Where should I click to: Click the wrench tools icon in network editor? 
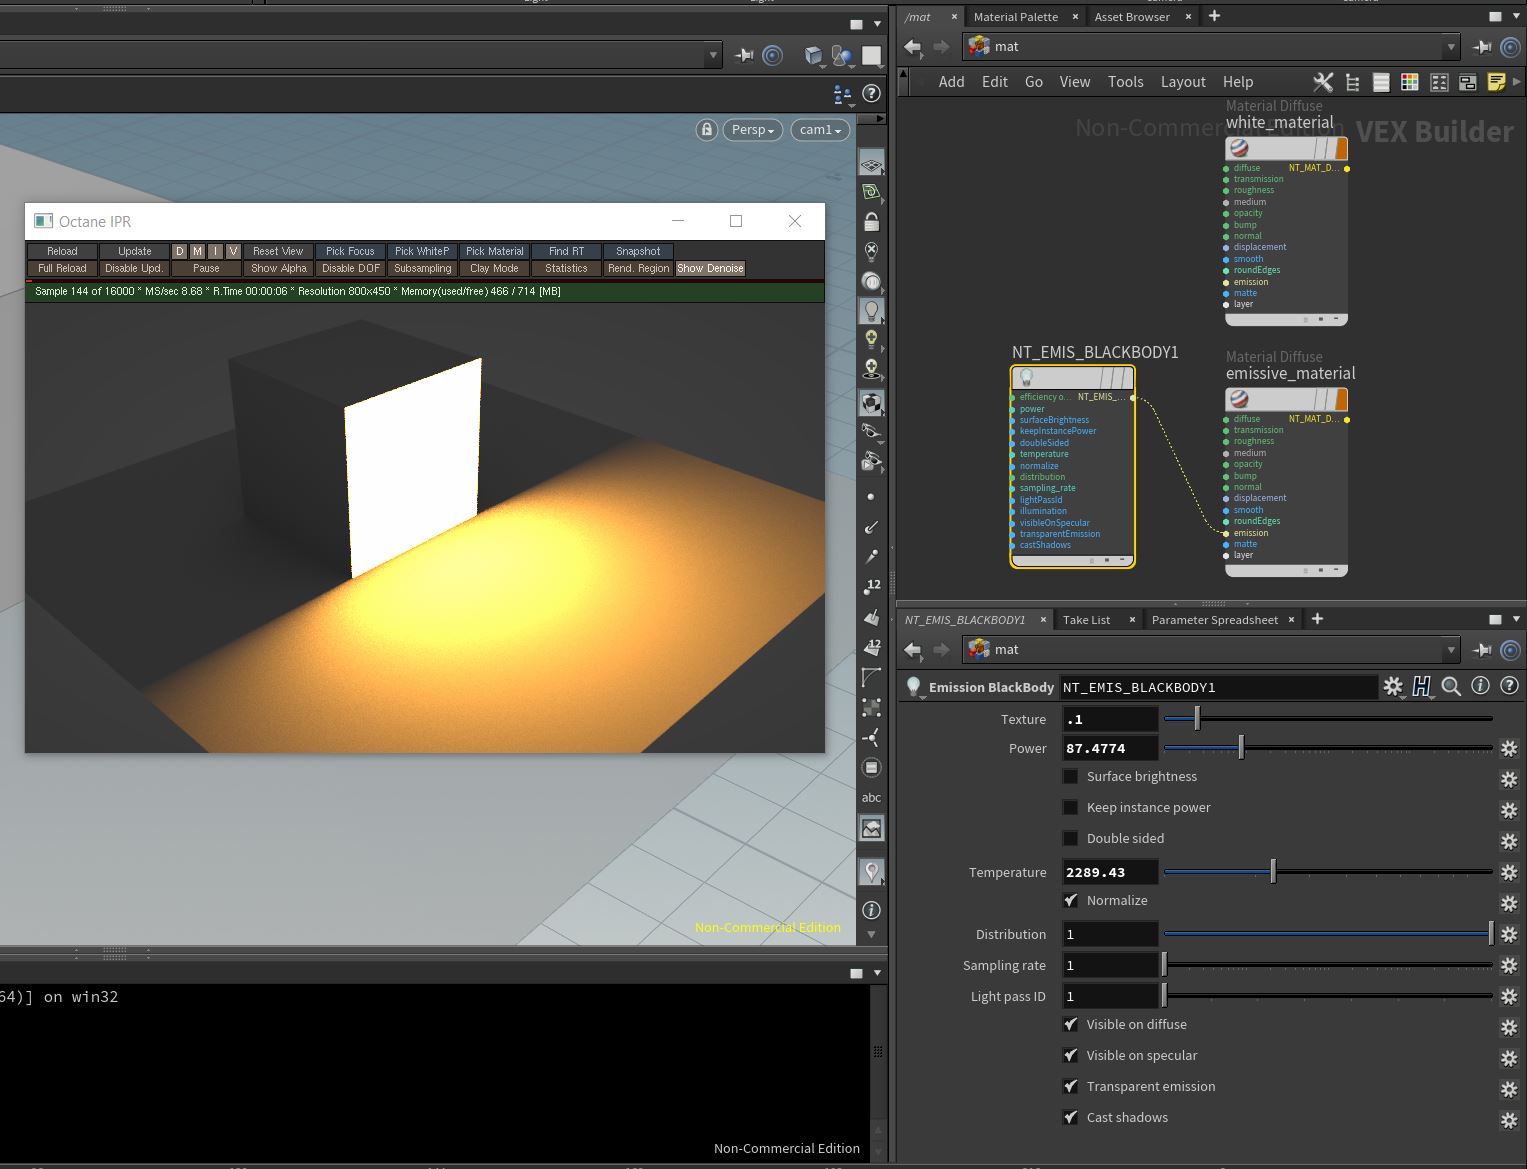(1322, 82)
